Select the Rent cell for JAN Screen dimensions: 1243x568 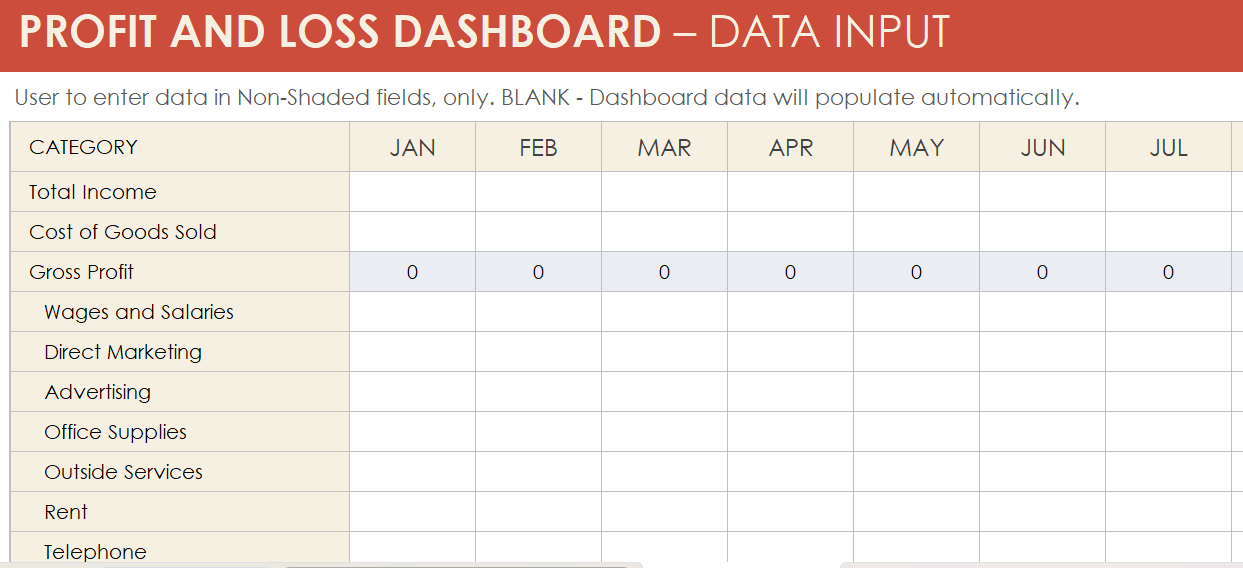click(x=412, y=512)
